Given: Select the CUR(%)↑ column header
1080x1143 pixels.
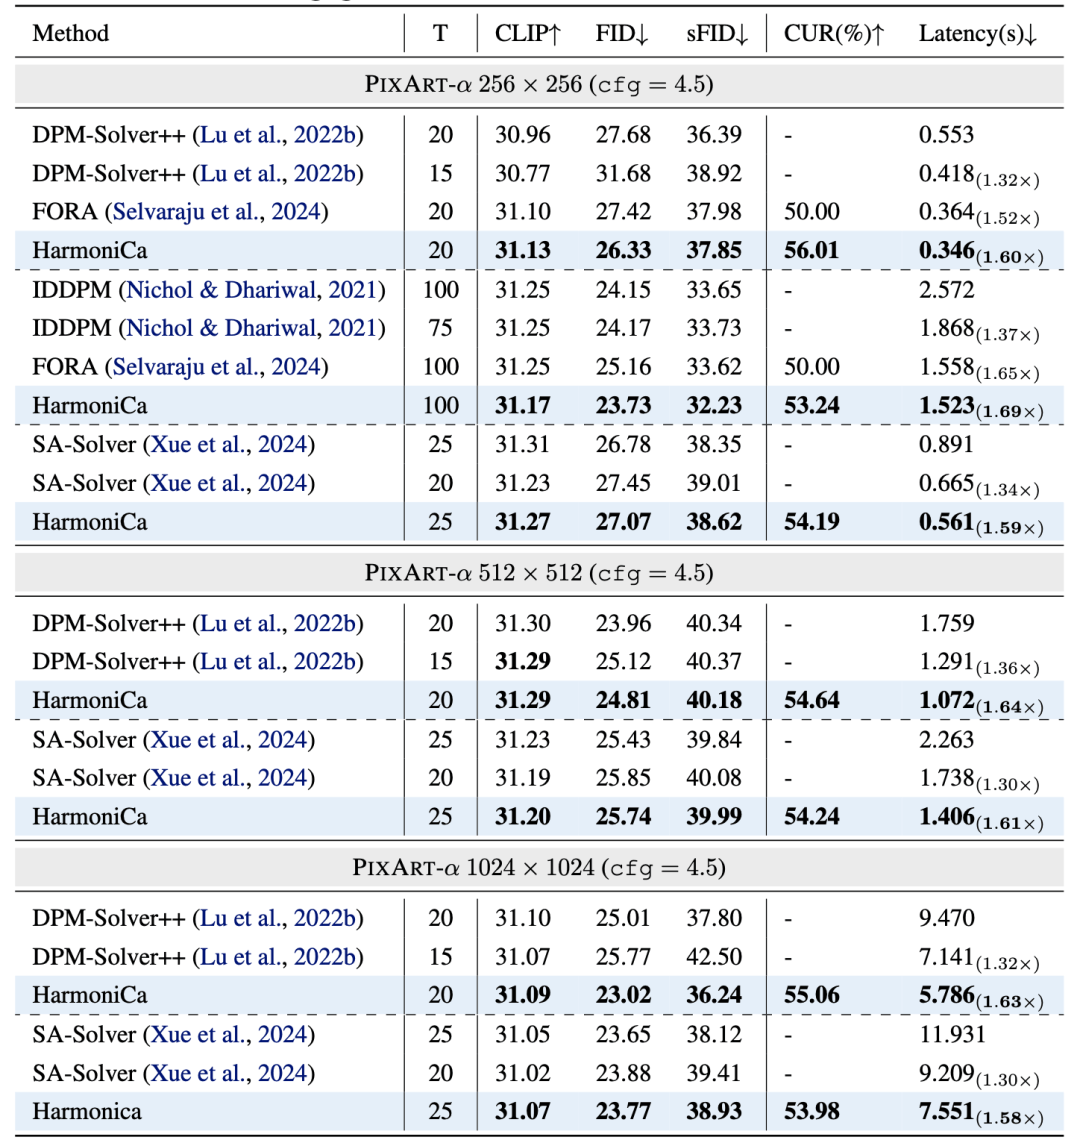Looking at the screenshot, I should 834,33.
